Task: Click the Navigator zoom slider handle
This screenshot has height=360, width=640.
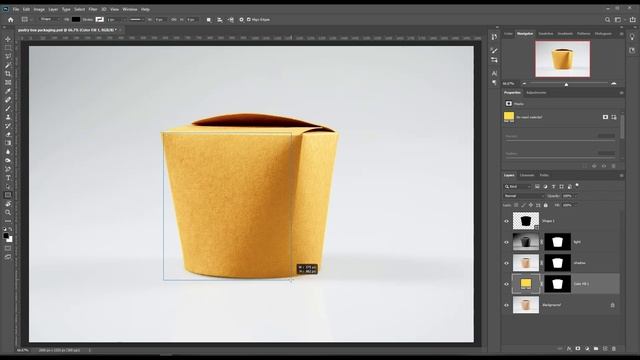Action: [566, 84]
